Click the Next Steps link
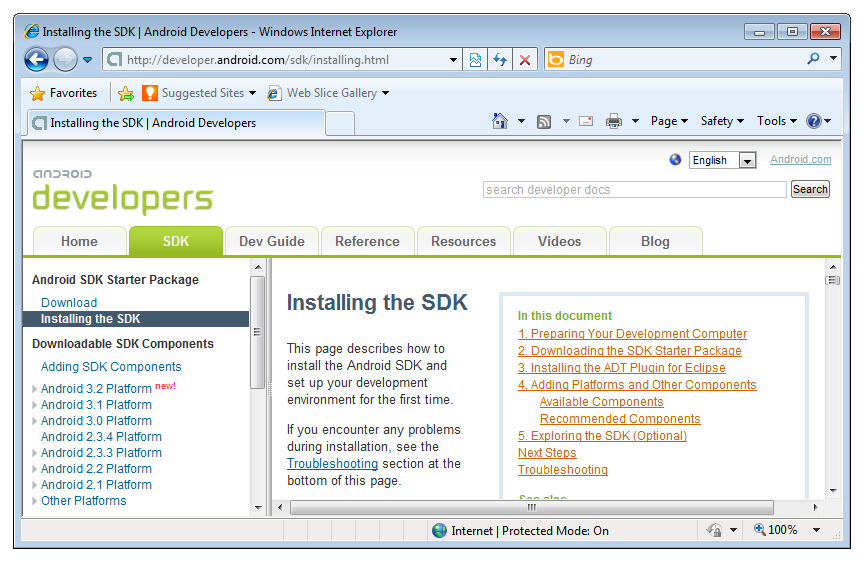This screenshot has width=864, height=563. [547, 453]
